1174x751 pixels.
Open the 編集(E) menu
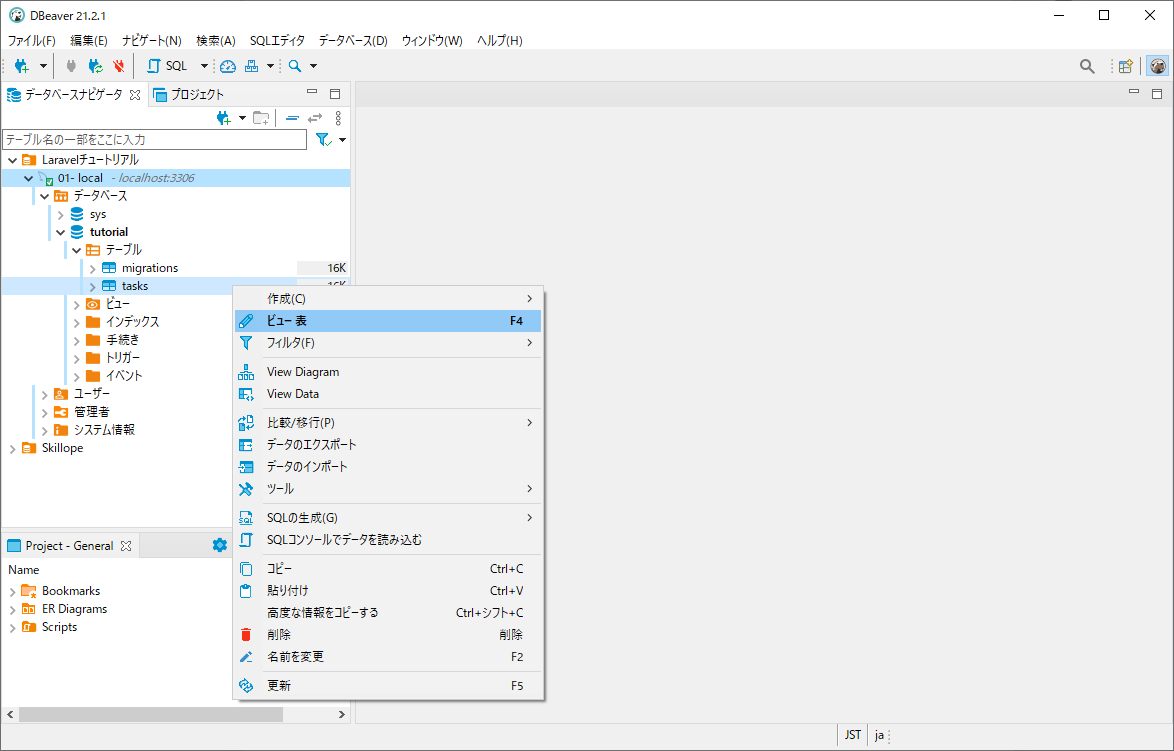click(x=89, y=40)
